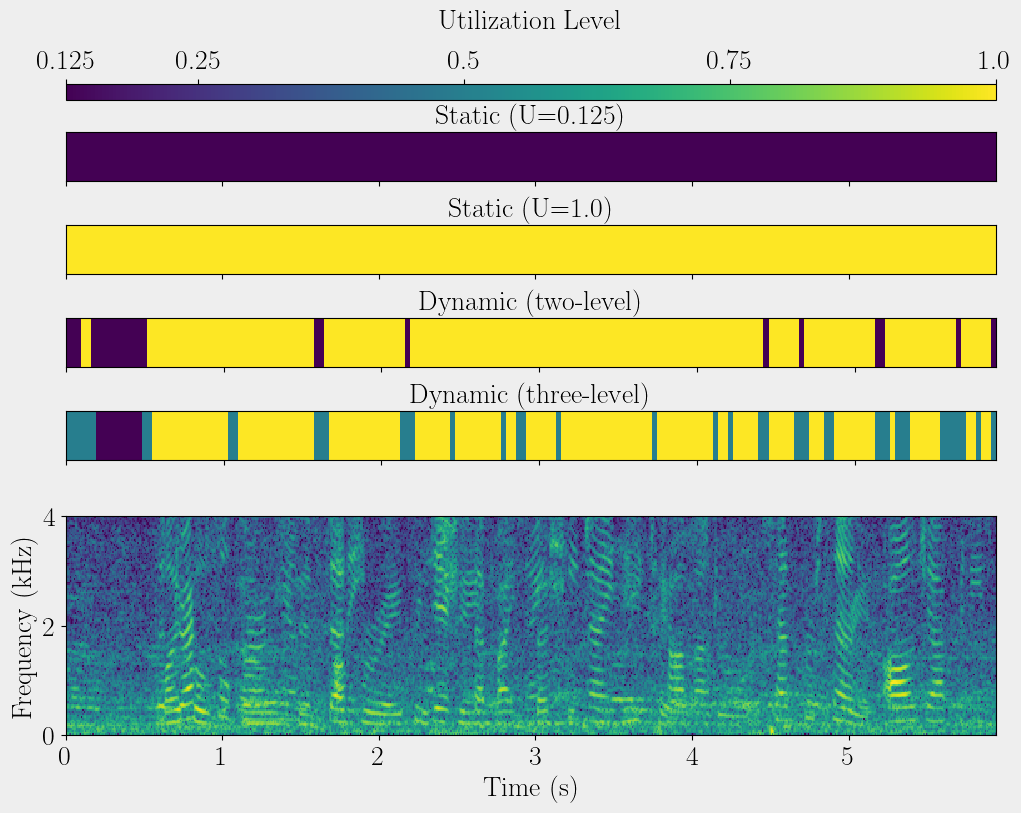Click the Utilization Level colorbar title
Viewport: 1021px width, 813px height.
(x=529, y=20)
